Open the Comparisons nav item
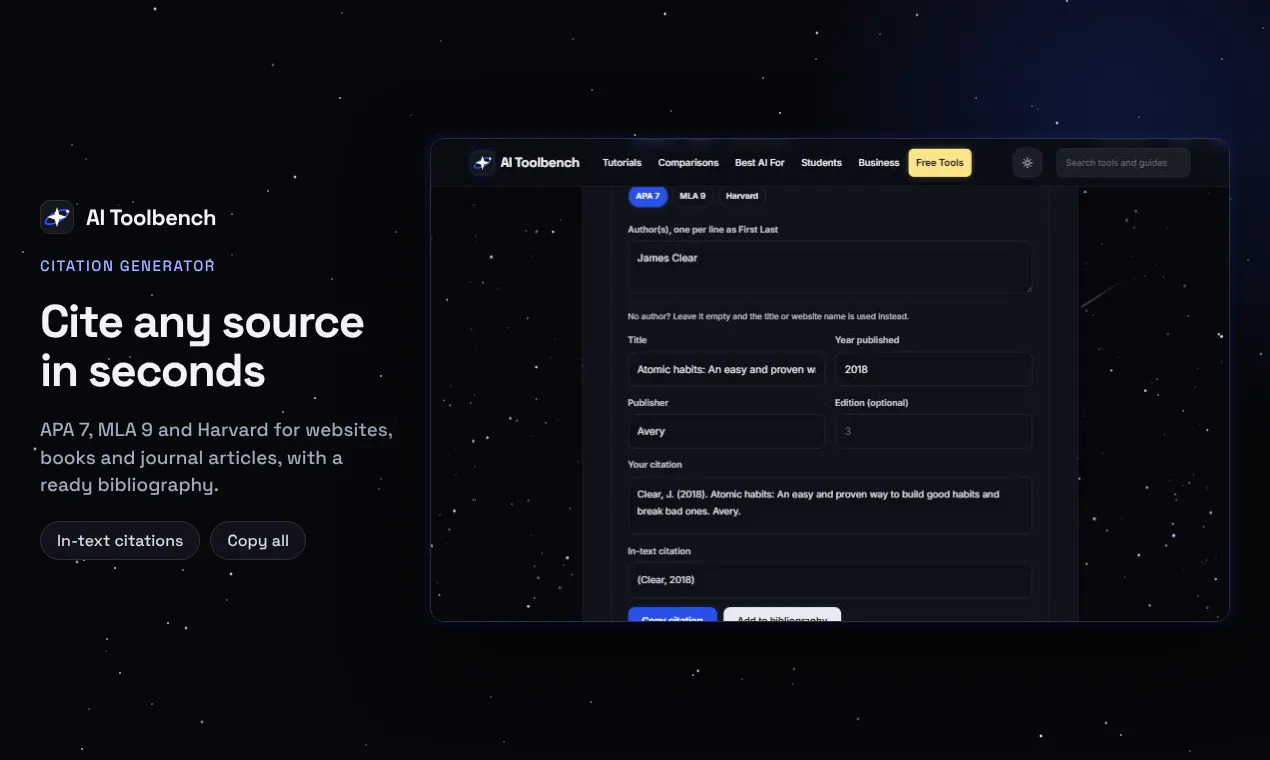The image size is (1270, 760). pos(688,162)
